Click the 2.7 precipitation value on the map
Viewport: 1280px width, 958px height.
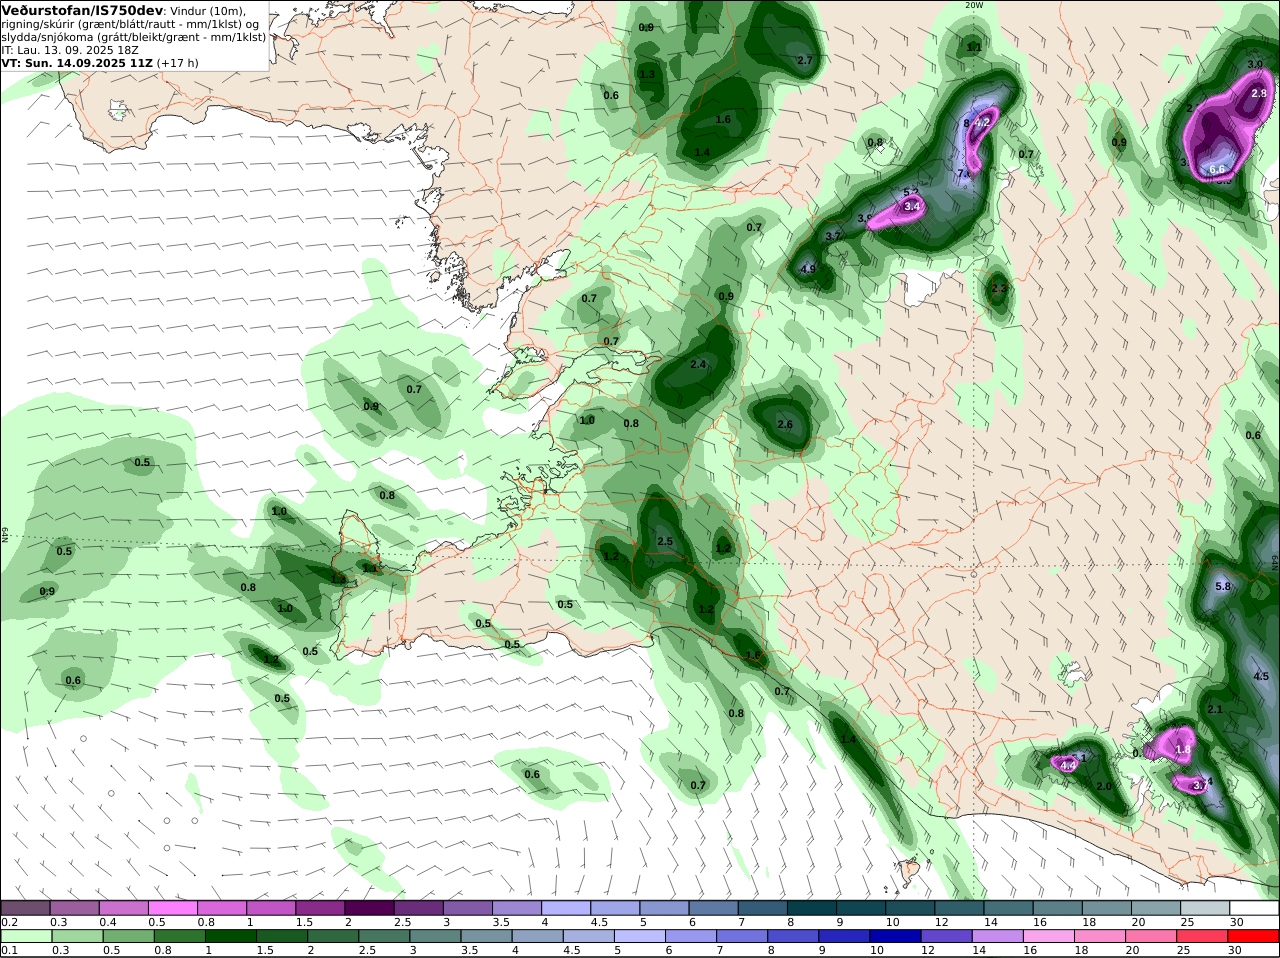[804, 60]
